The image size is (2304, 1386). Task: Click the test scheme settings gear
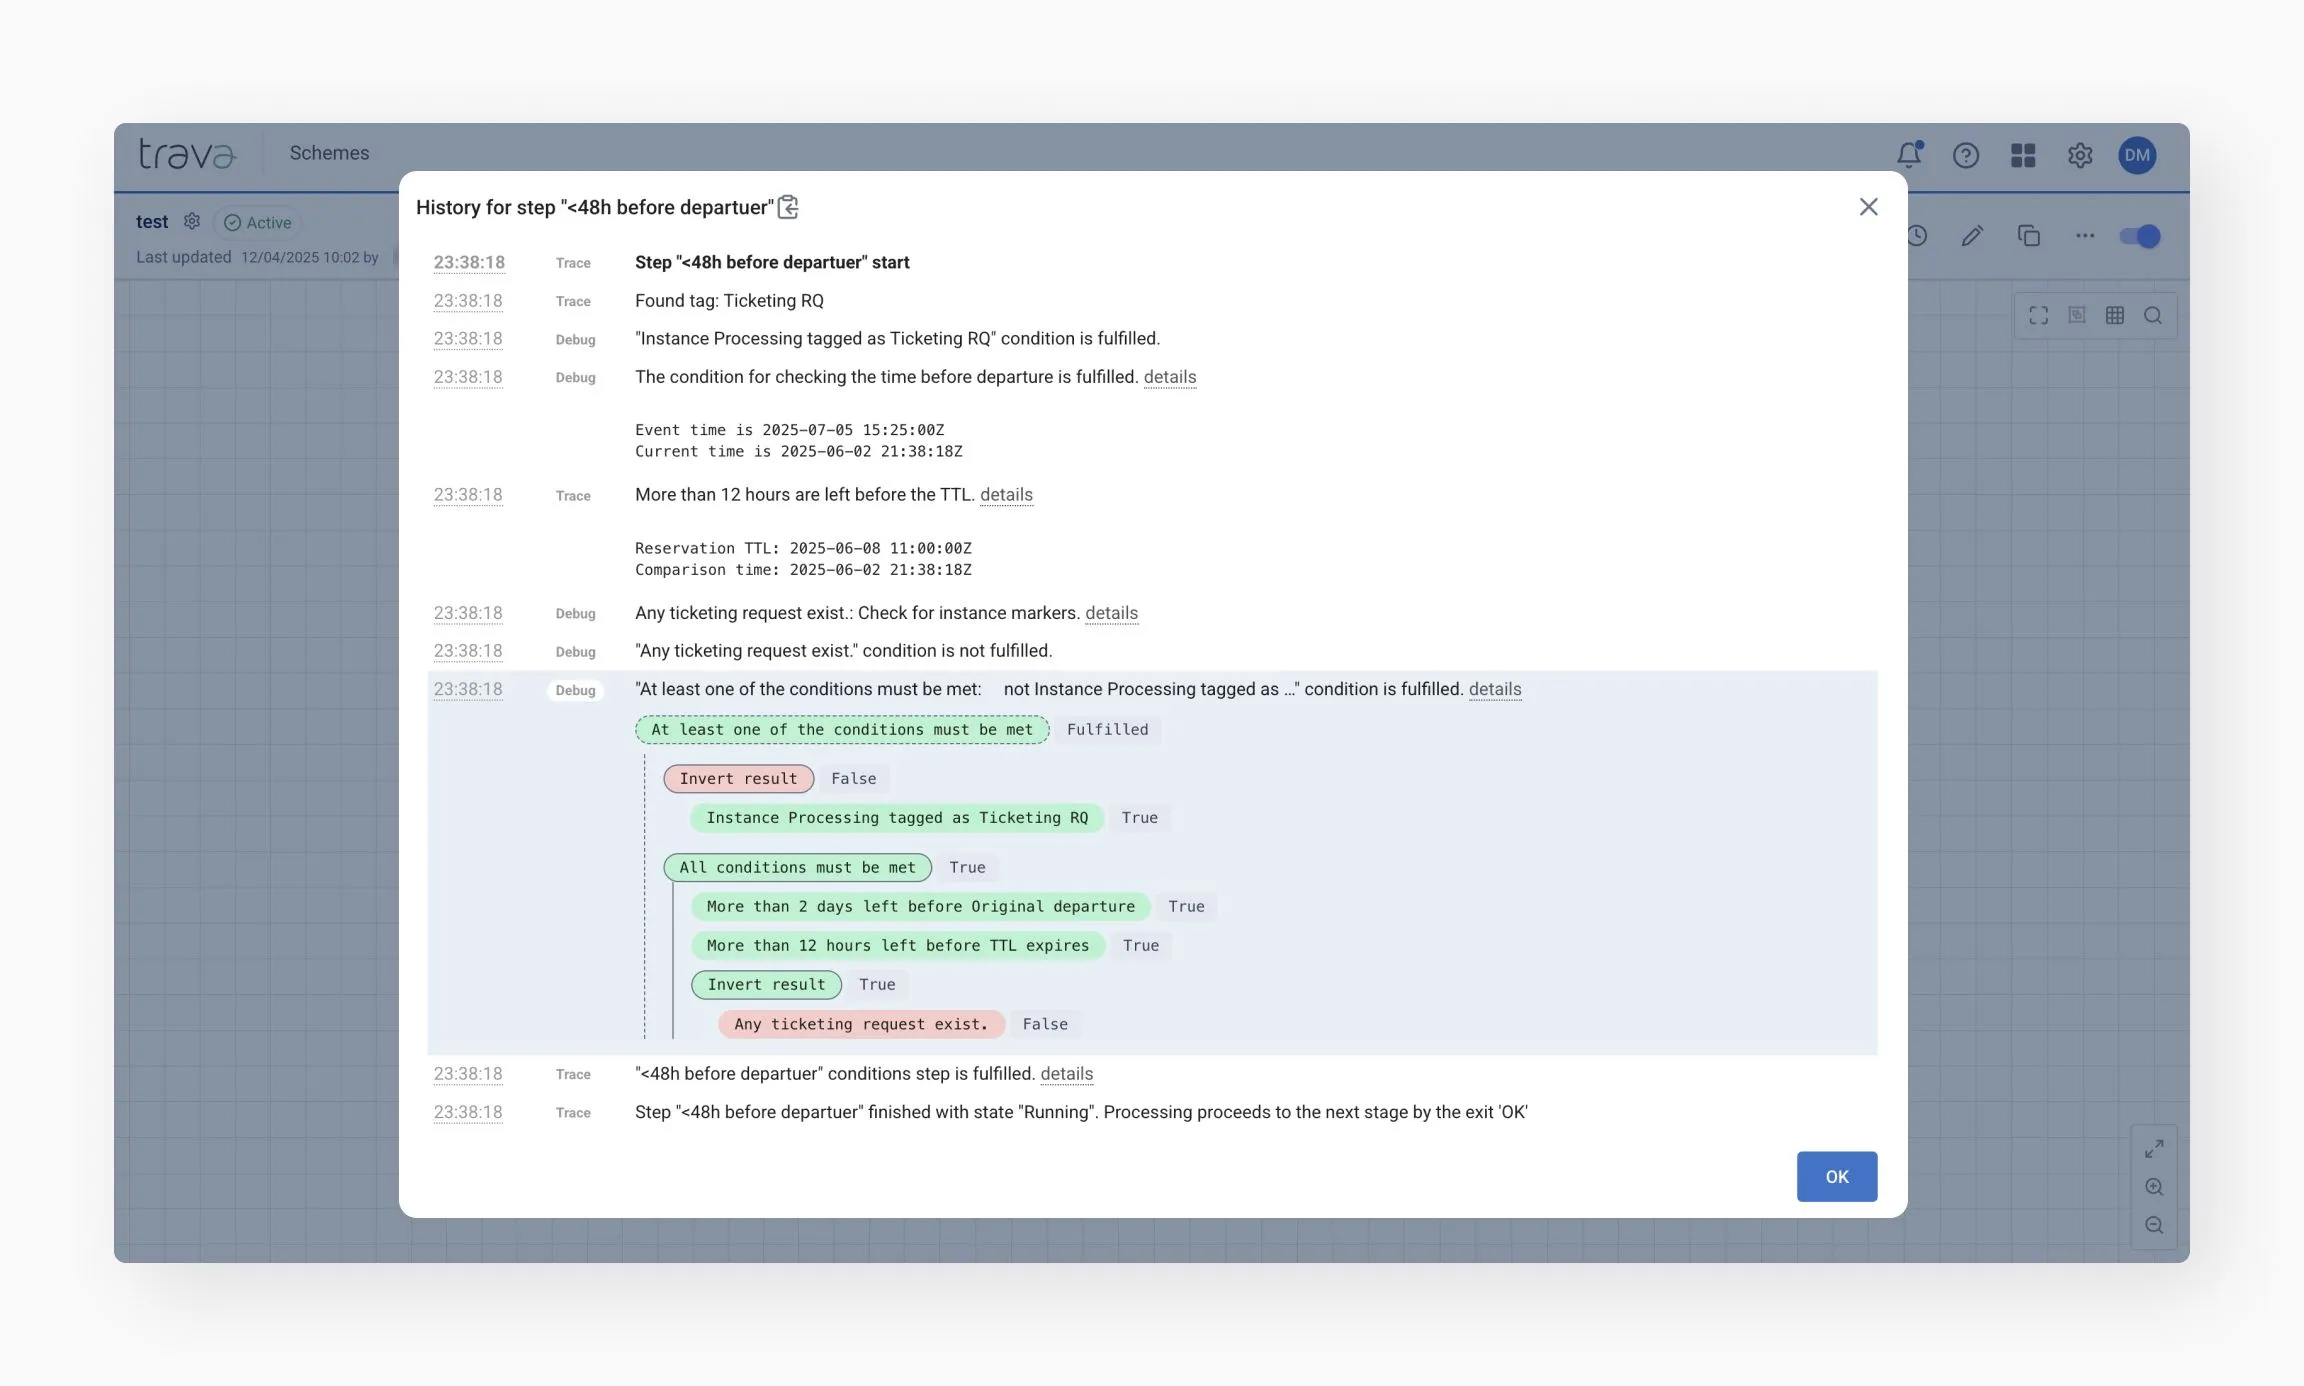click(192, 222)
